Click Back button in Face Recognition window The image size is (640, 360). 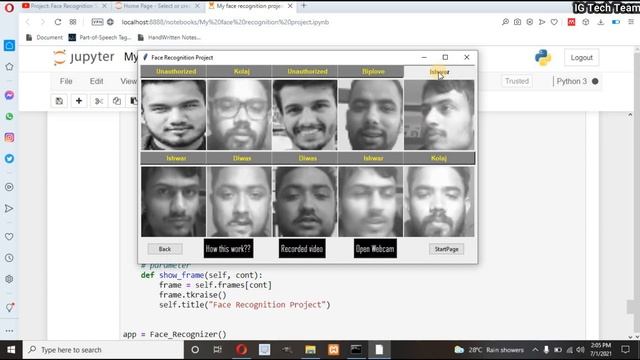point(165,249)
